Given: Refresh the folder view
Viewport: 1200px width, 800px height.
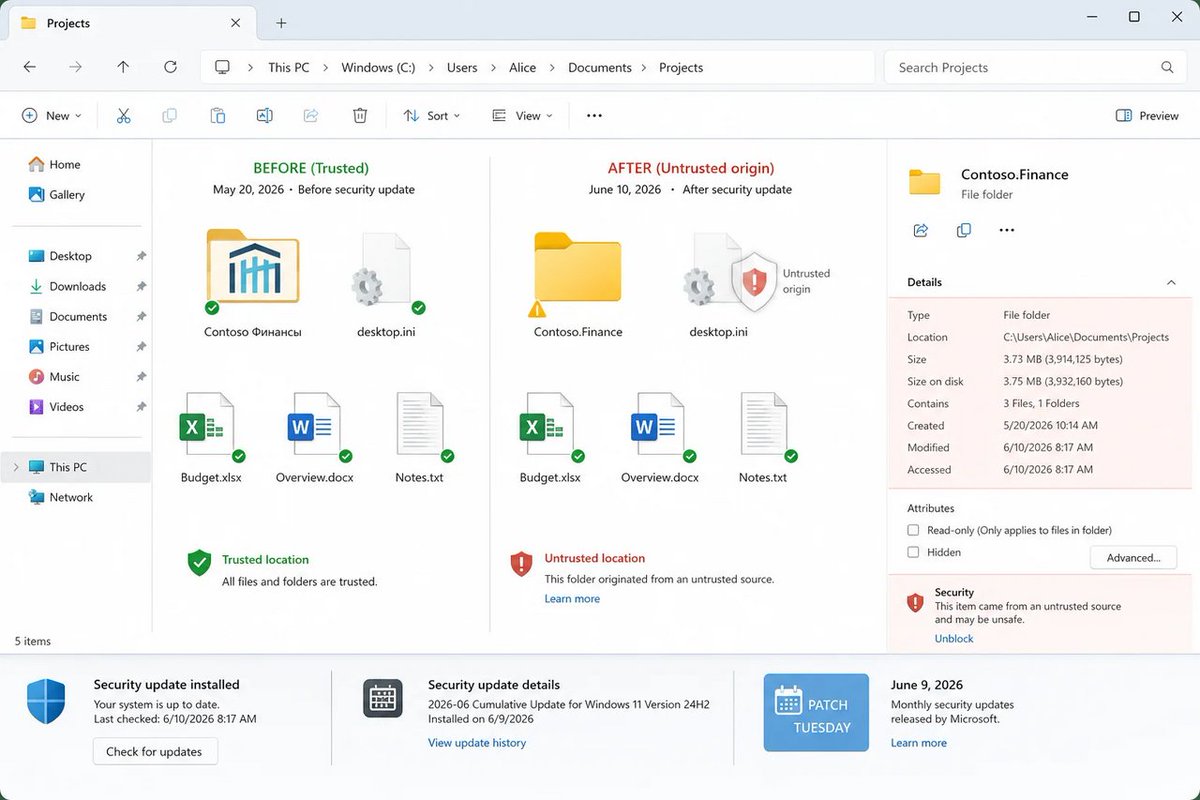Looking at the screenshot, I should (x=170, y=67).
